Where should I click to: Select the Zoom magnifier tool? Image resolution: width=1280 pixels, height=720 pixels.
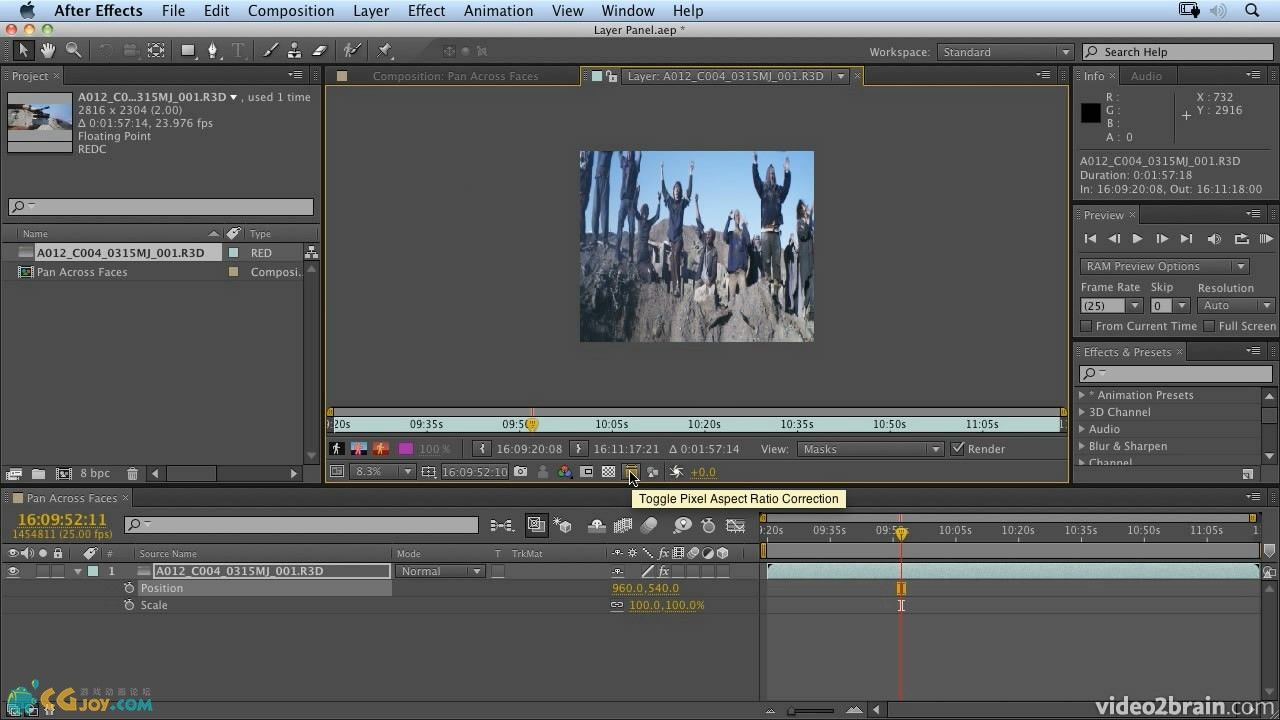(74, 50)
